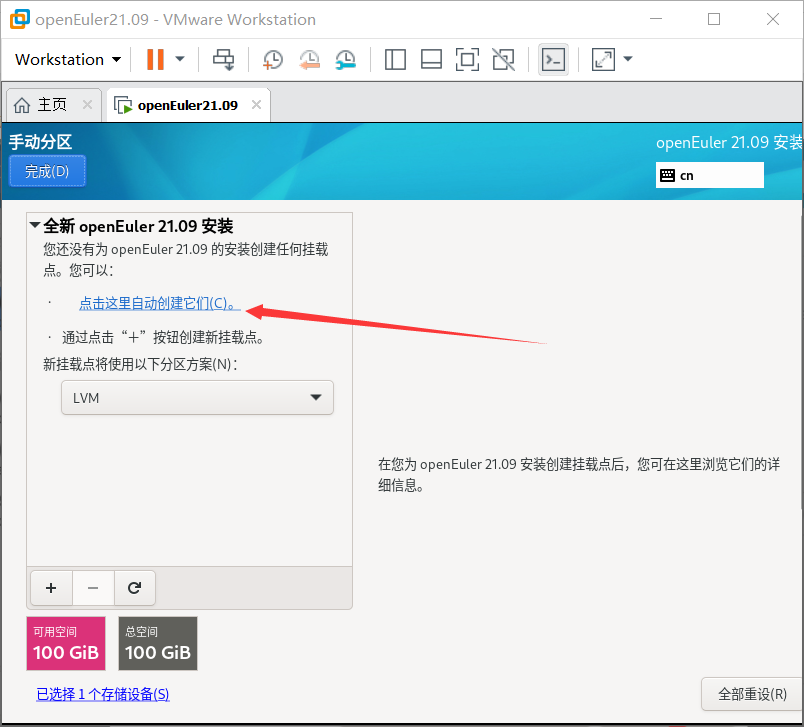Open the LVM partition scheme dropdown
The image size is (804, 727).
click(197, 397)
